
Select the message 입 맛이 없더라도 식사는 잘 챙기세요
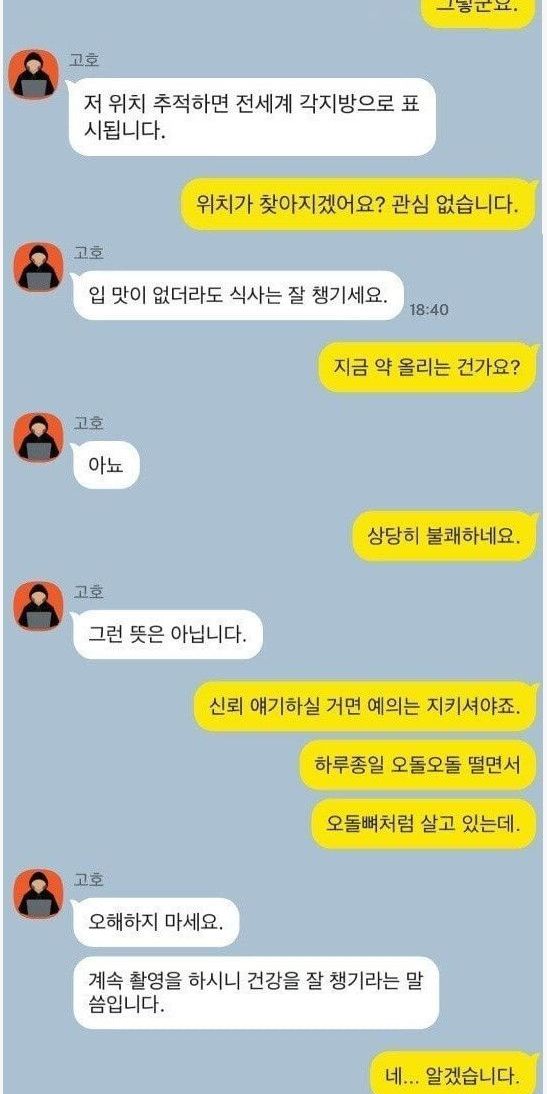click(x=239, y=296)
